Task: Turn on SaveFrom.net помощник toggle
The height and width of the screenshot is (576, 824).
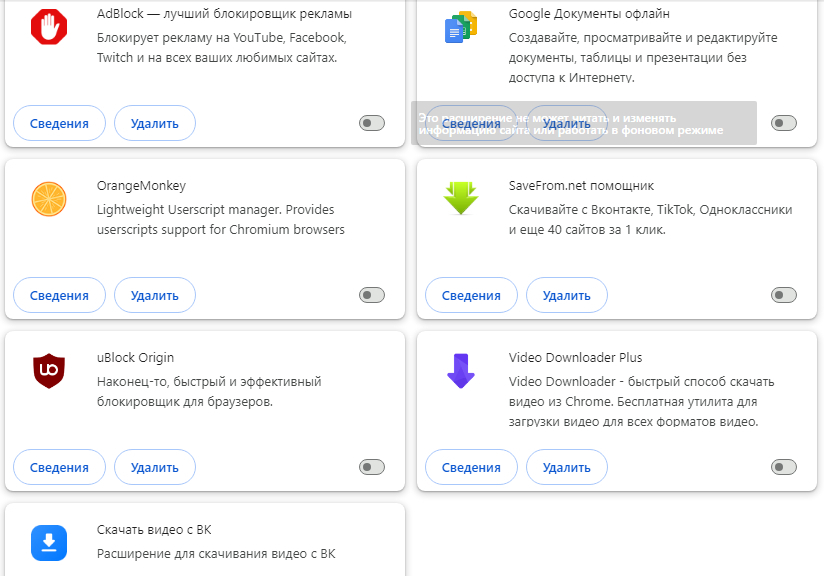Action: click(x=784, y=295)
